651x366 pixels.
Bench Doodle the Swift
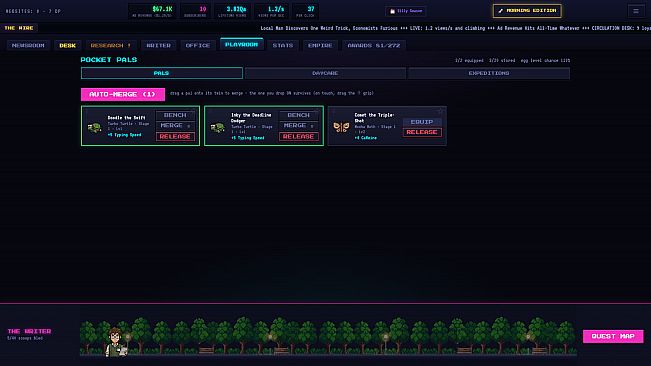pyautogui.click(x=175, y=115)
